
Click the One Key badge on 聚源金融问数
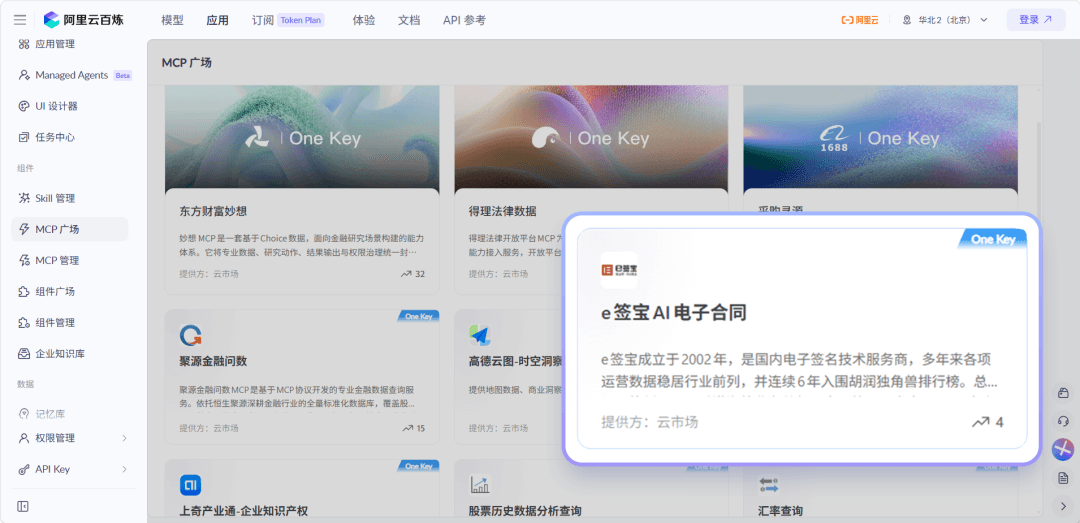[x=418, y=316]
